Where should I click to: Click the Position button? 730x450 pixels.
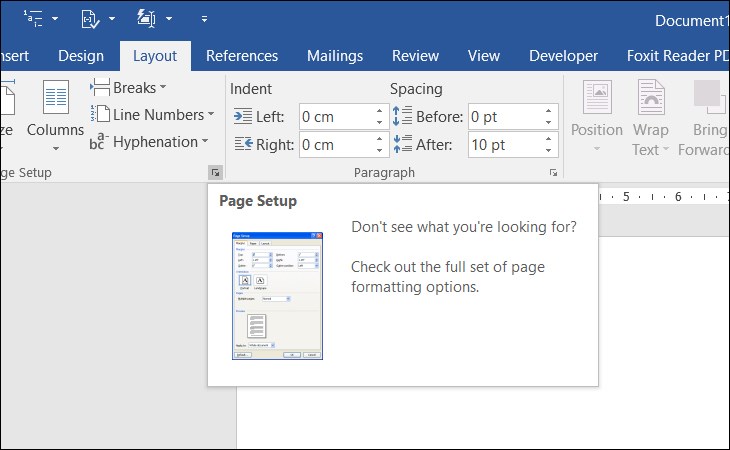click(x=597, y=116)
